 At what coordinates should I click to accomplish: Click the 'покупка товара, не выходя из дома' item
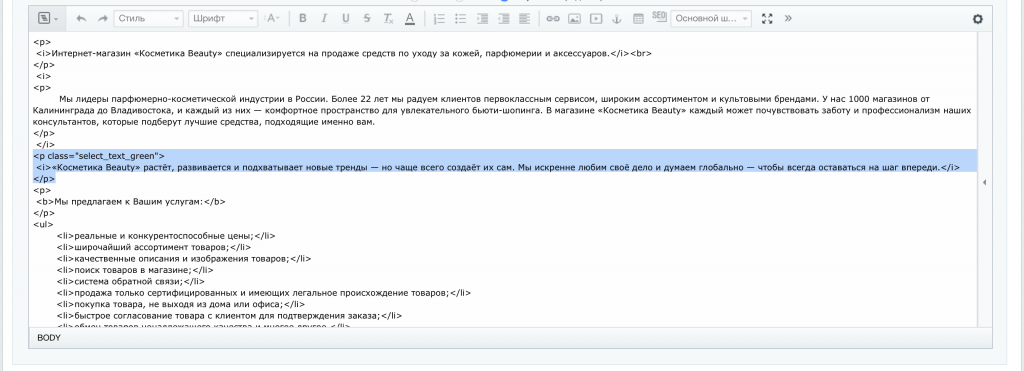click(x=181, y=304)
